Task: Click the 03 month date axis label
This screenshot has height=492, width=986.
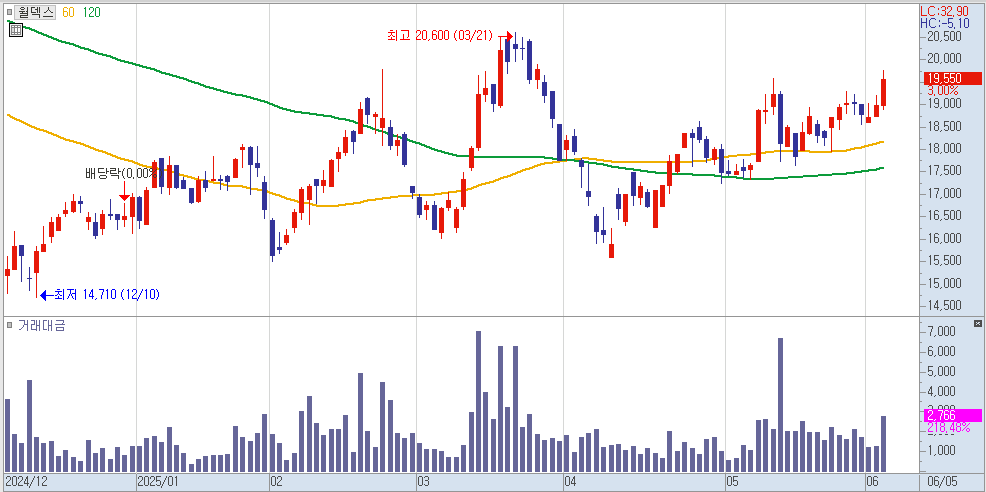Action: 423,483
